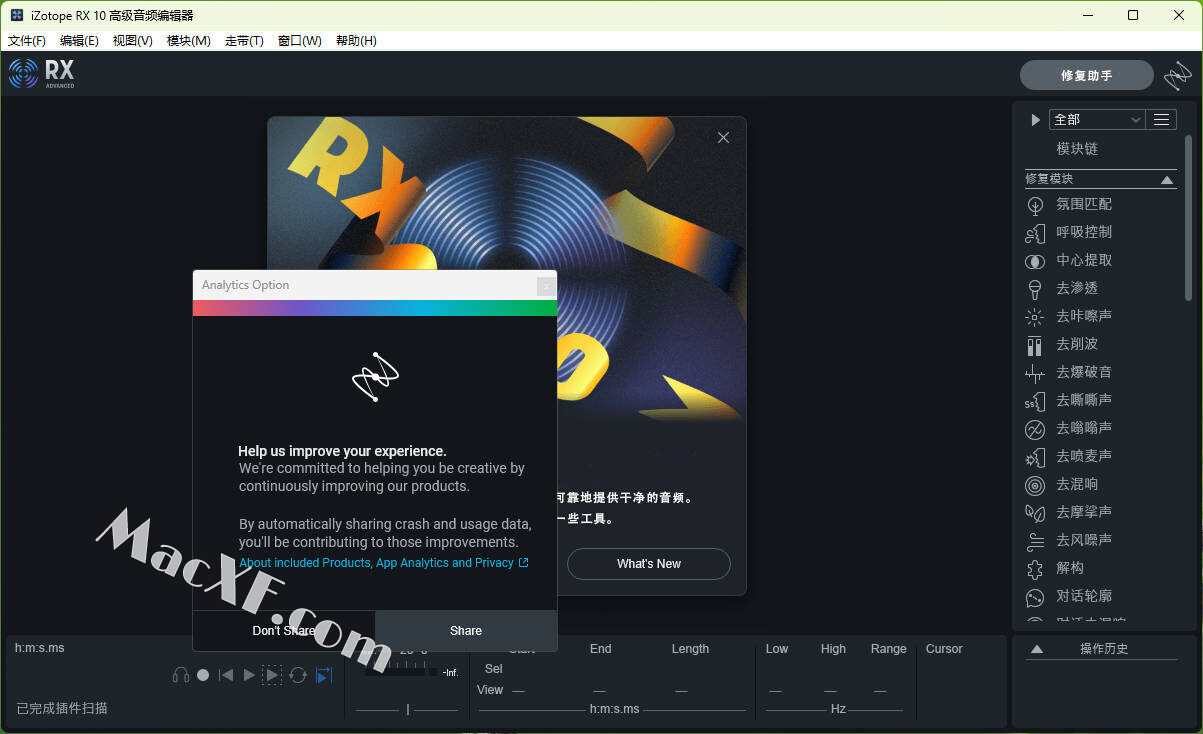Screen dimensions: 1203x734
Task: Click the Share button in Analytics dialog
Action: pos(466,630)
